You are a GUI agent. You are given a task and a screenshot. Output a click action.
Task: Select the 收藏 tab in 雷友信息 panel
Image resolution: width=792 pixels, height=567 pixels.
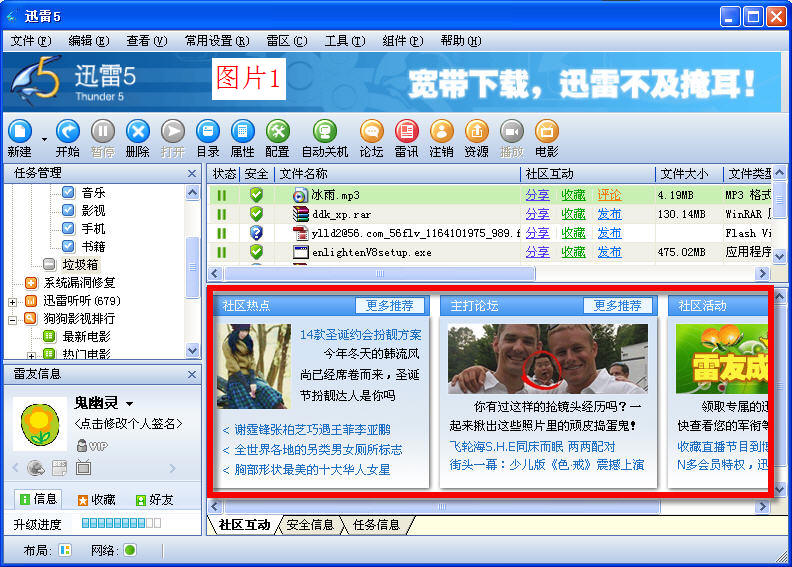coord(96,500)
